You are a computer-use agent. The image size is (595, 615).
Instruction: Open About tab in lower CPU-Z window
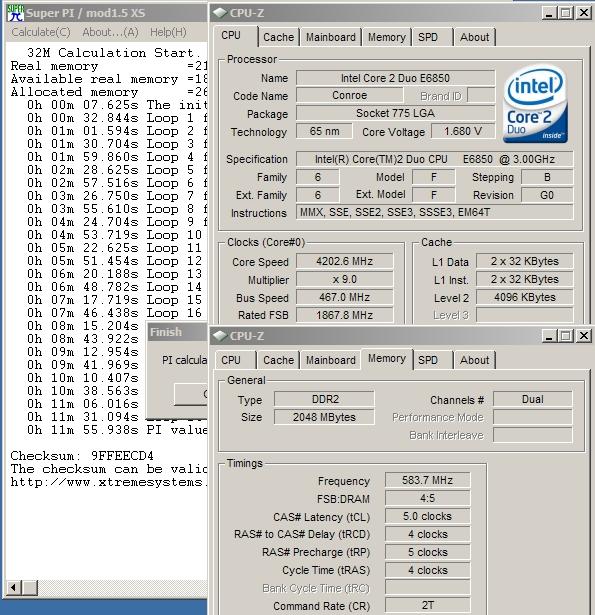click(x=475, y=360)
